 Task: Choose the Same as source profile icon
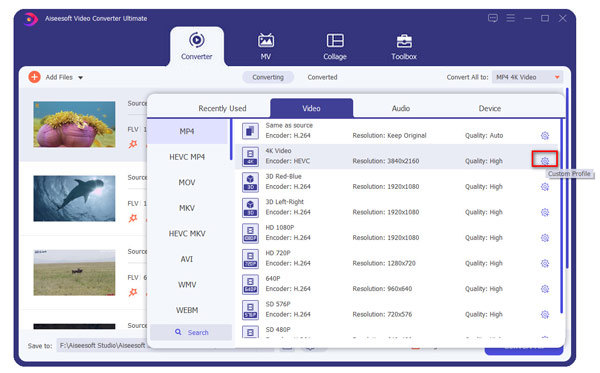[250, 131]
